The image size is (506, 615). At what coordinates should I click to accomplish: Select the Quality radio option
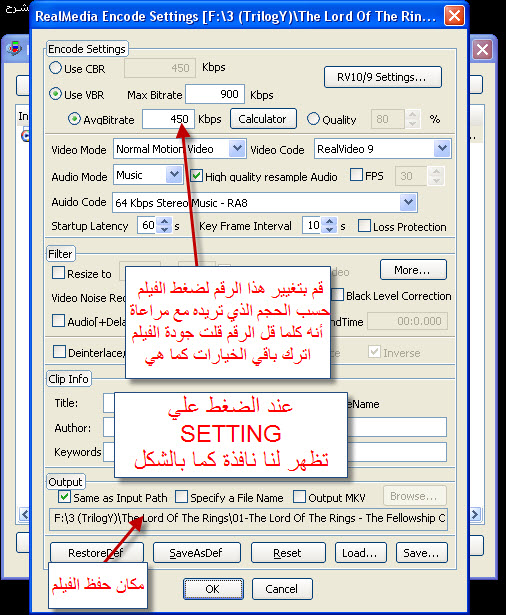pyautogui.click(x=313, y=119)
